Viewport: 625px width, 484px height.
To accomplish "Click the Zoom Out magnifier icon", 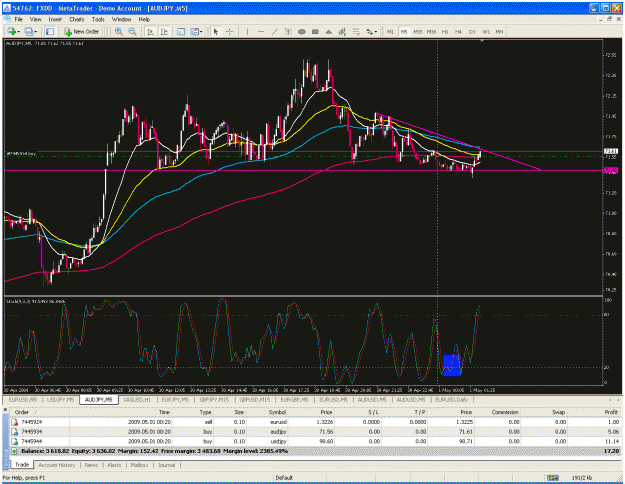I will 132,31.
